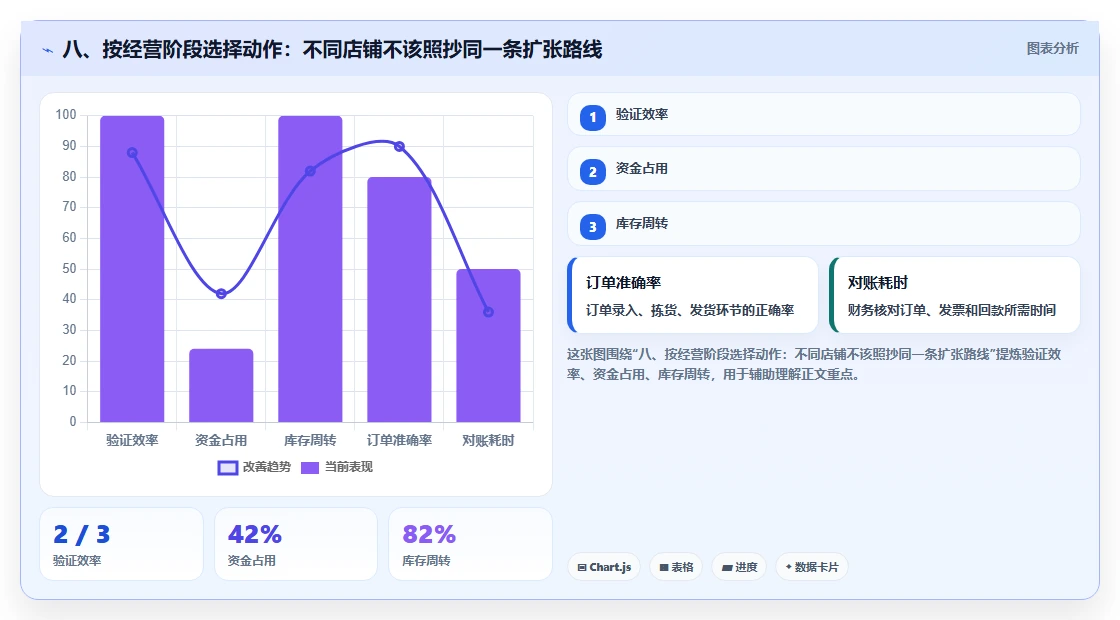Click the number 3 badge for 库存周转
Image resolution: width=1120 pixels, height=620 pixels.
(x=592, y=226)
